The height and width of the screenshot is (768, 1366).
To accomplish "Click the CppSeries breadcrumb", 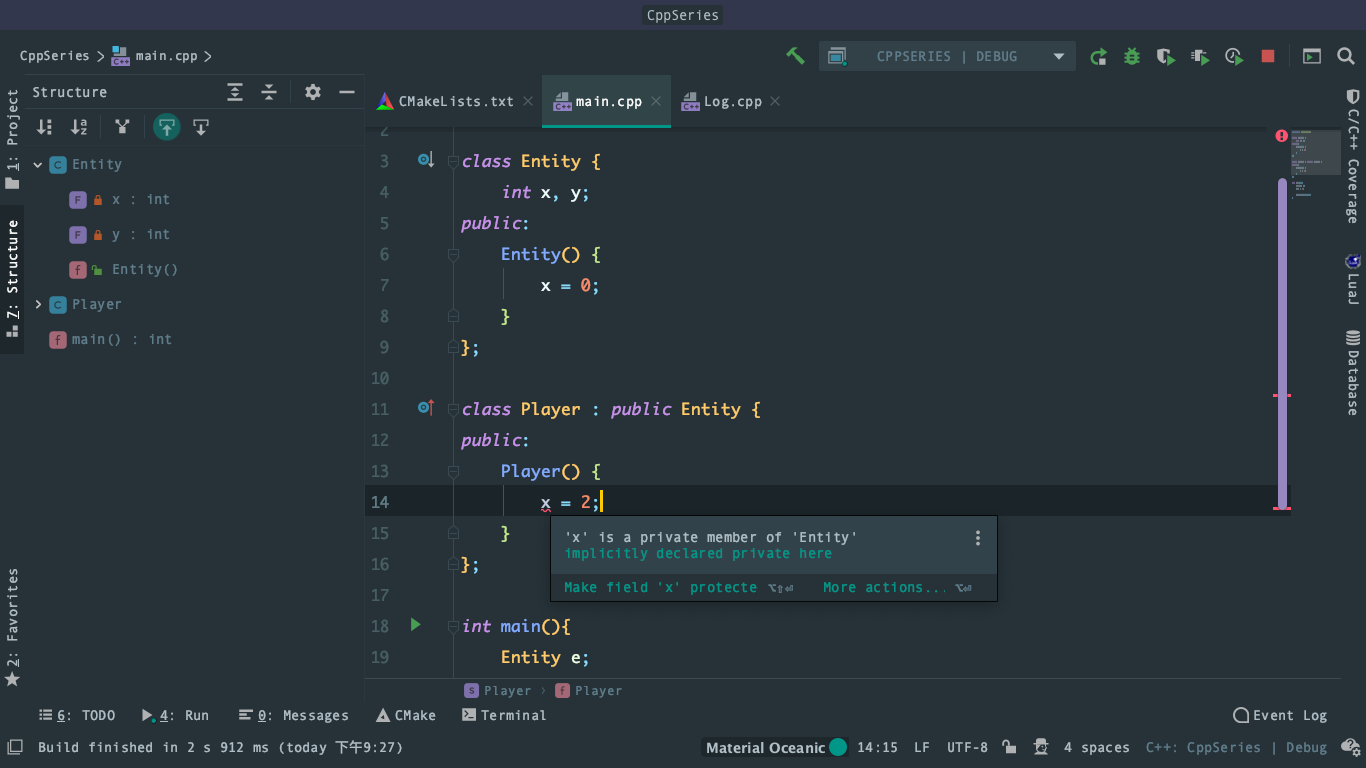I will click(55, 56).
